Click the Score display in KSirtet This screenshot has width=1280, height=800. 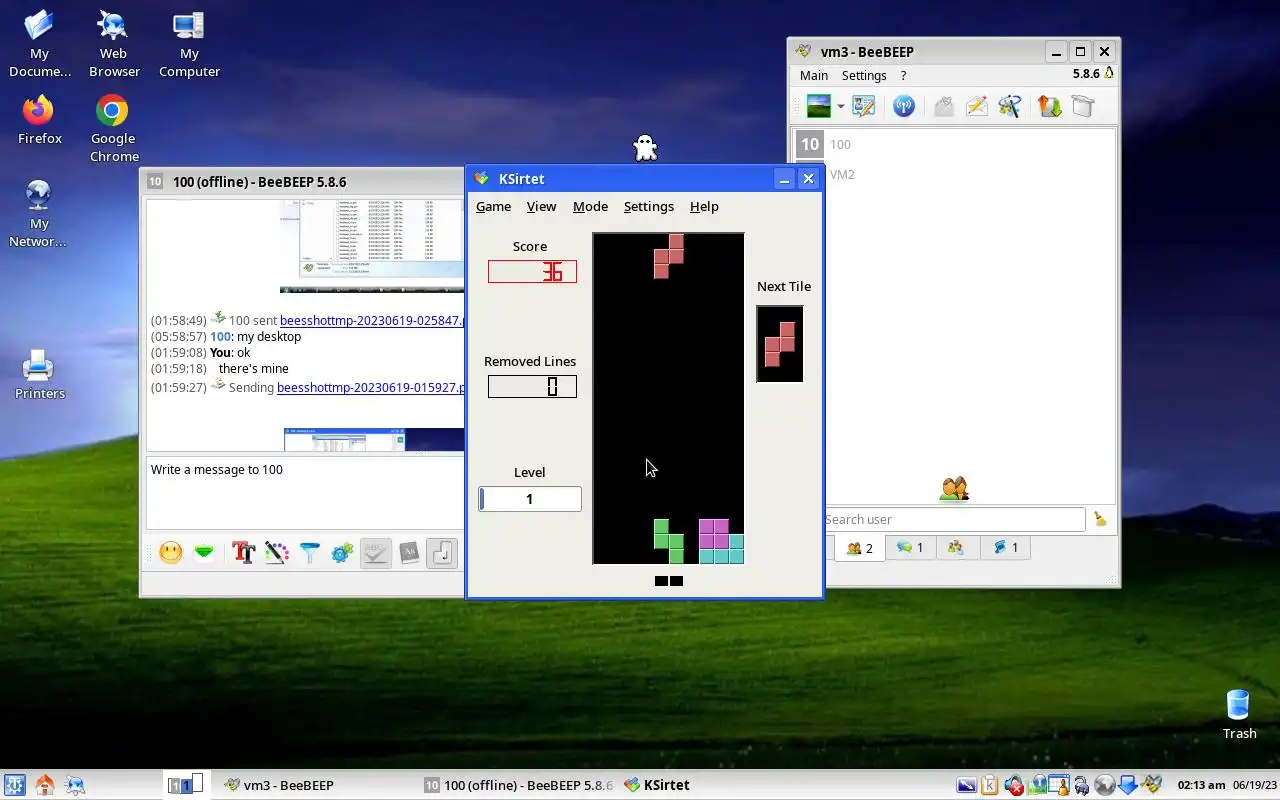[532, 271]
